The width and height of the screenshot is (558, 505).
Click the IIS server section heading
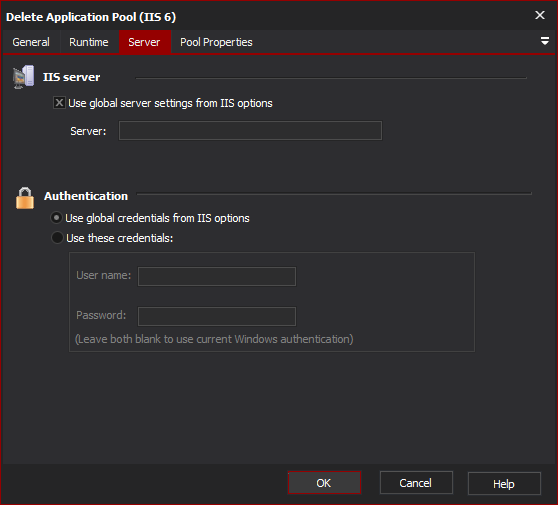(72, 77)
